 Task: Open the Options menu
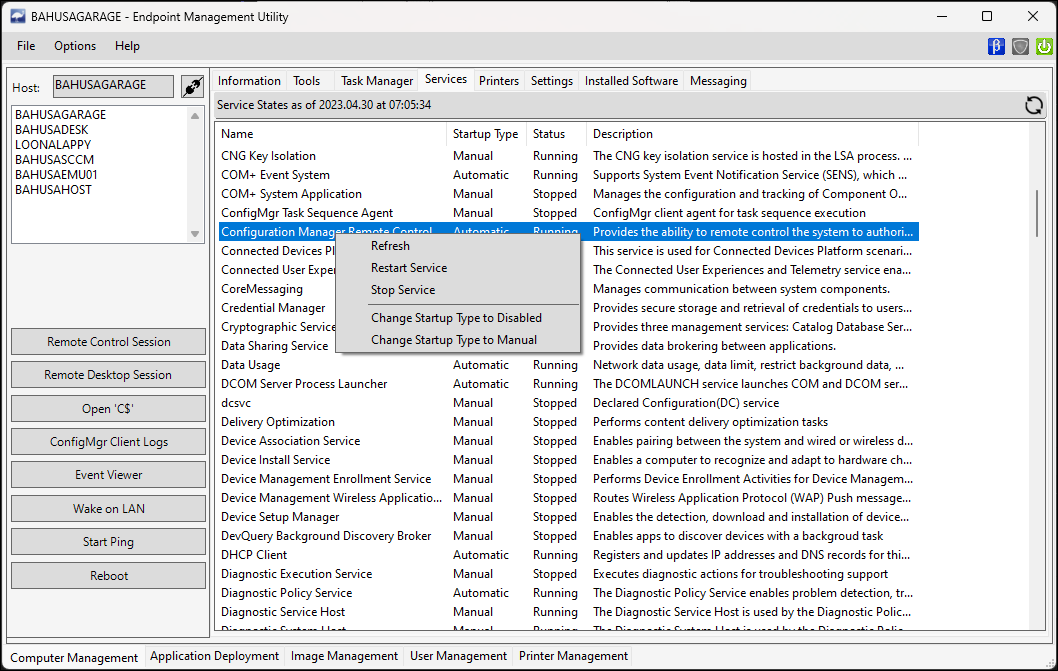click(75, 46)
